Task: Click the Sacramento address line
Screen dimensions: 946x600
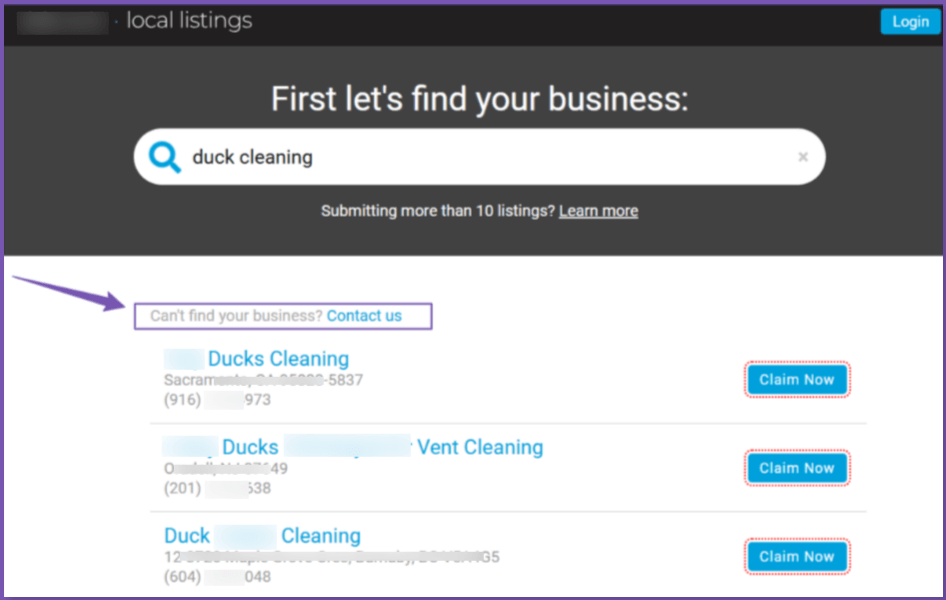Action: tap(263, 380)
